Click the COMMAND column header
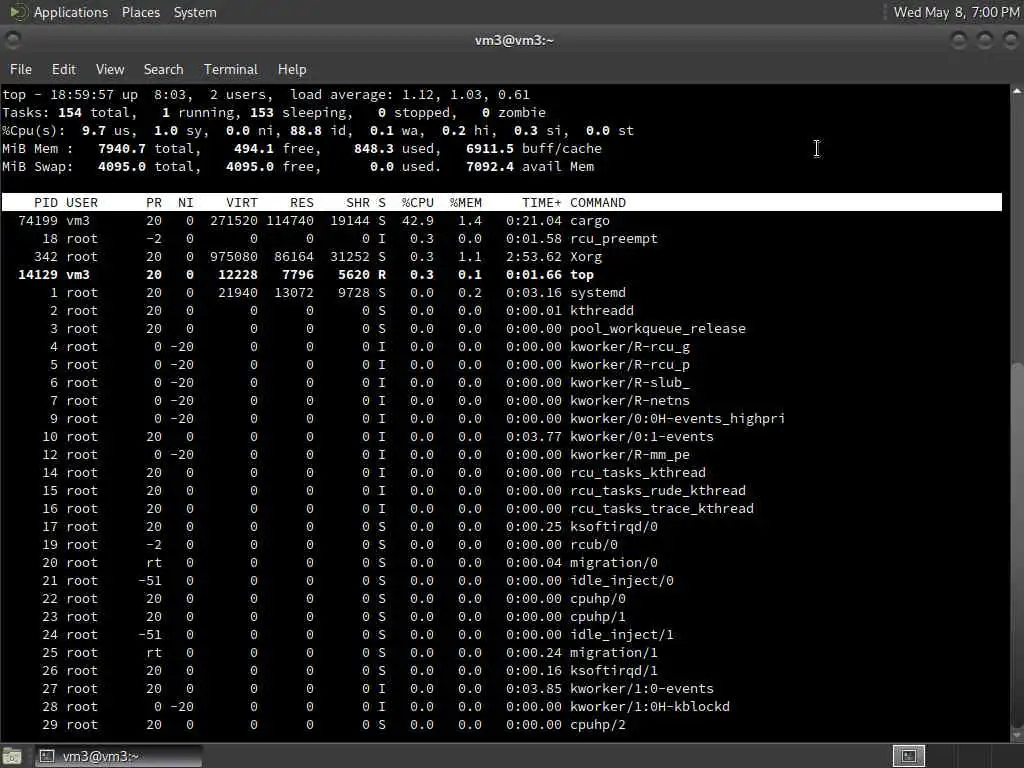Image resolution: width=1024 pixels, height=768 pixels. point(598,202)
